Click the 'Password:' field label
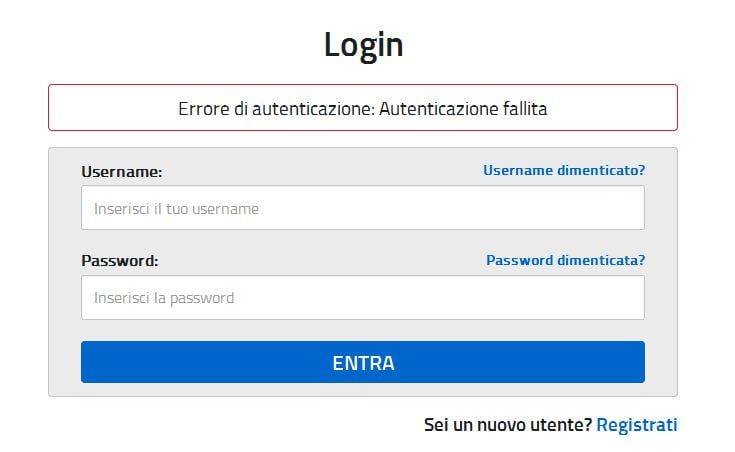The height and width of the screenshot is (452, 735). tap(120, 261)
